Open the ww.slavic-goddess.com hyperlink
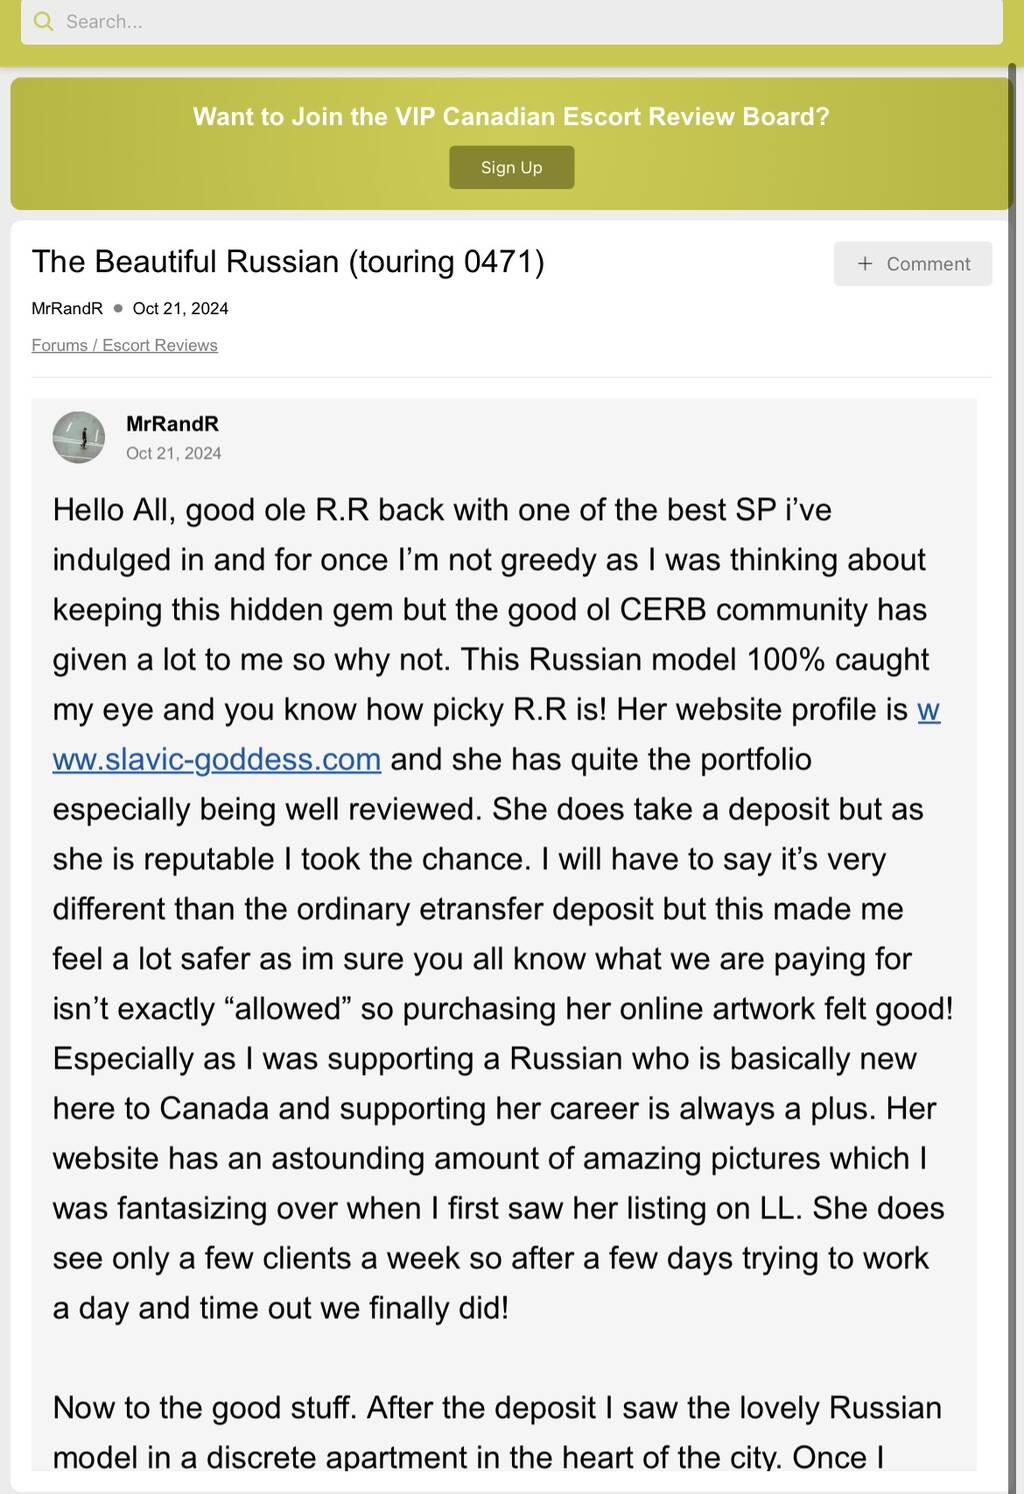Image resolution: width=1024 pixels, height=1494 pixels. (x=217, y=760)
